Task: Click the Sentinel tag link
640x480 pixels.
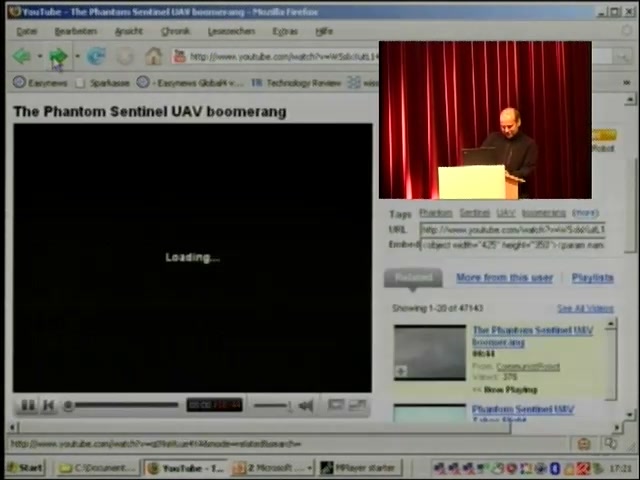Action: [x=475, y=213]
